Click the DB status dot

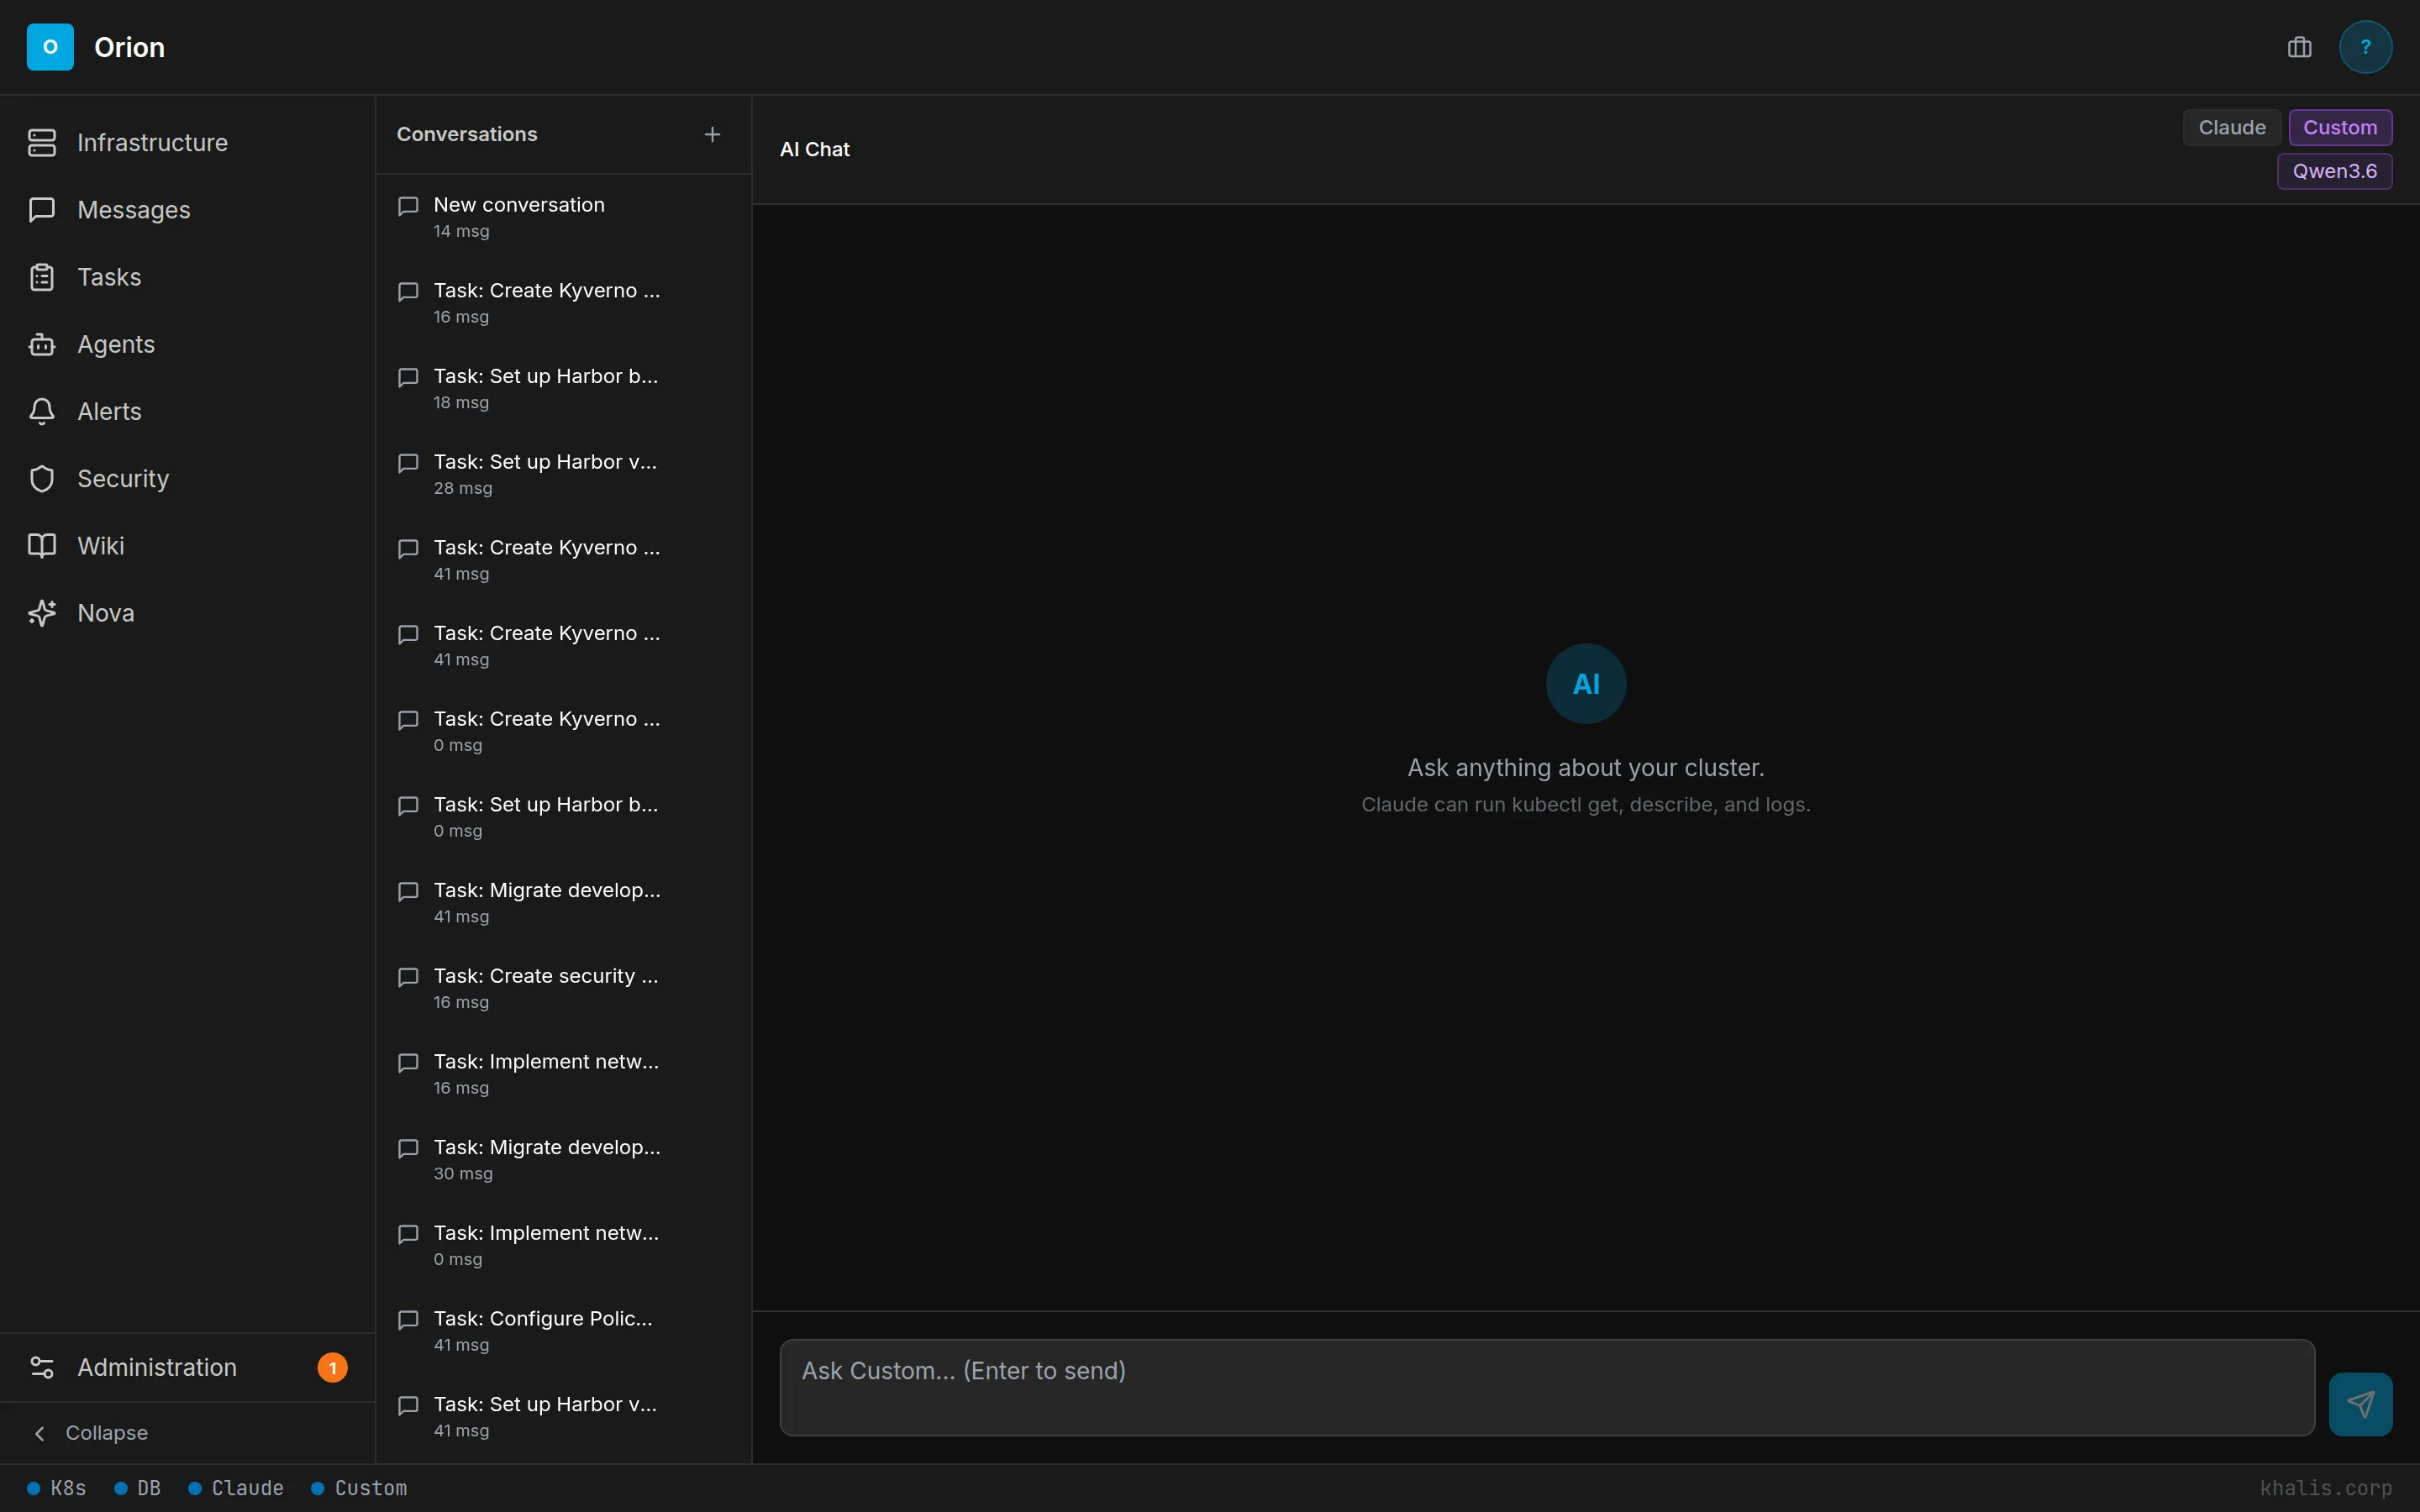(x=121, y=1488)
